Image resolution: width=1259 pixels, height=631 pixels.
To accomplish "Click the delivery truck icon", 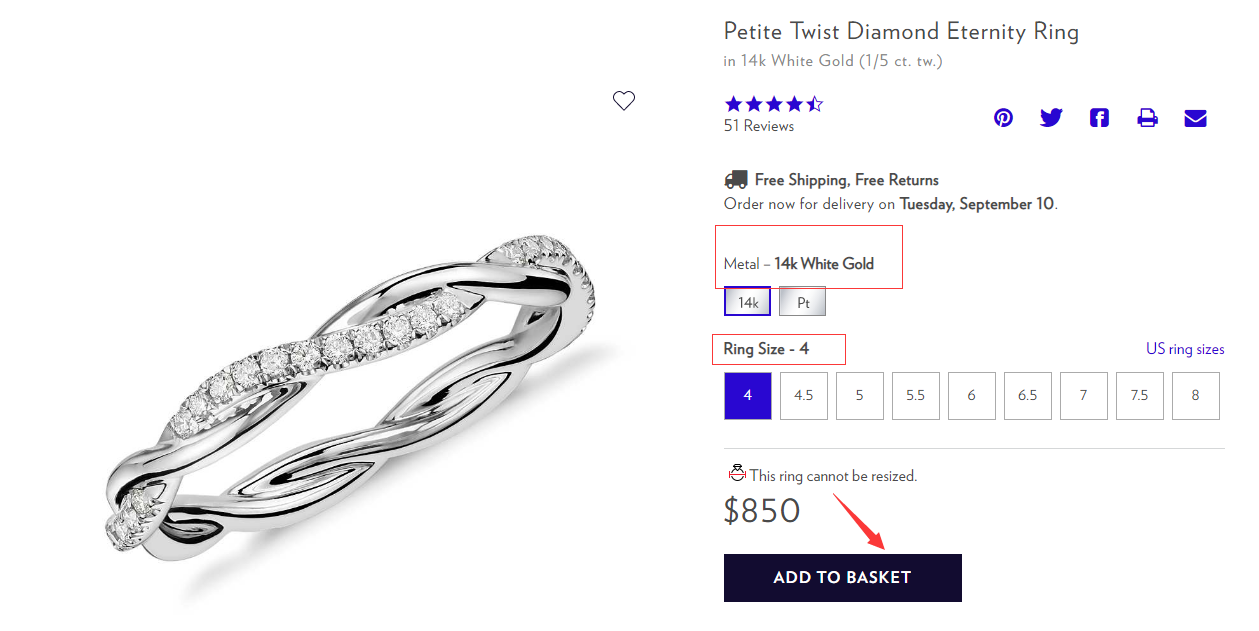I will click(x=736, y=180).
